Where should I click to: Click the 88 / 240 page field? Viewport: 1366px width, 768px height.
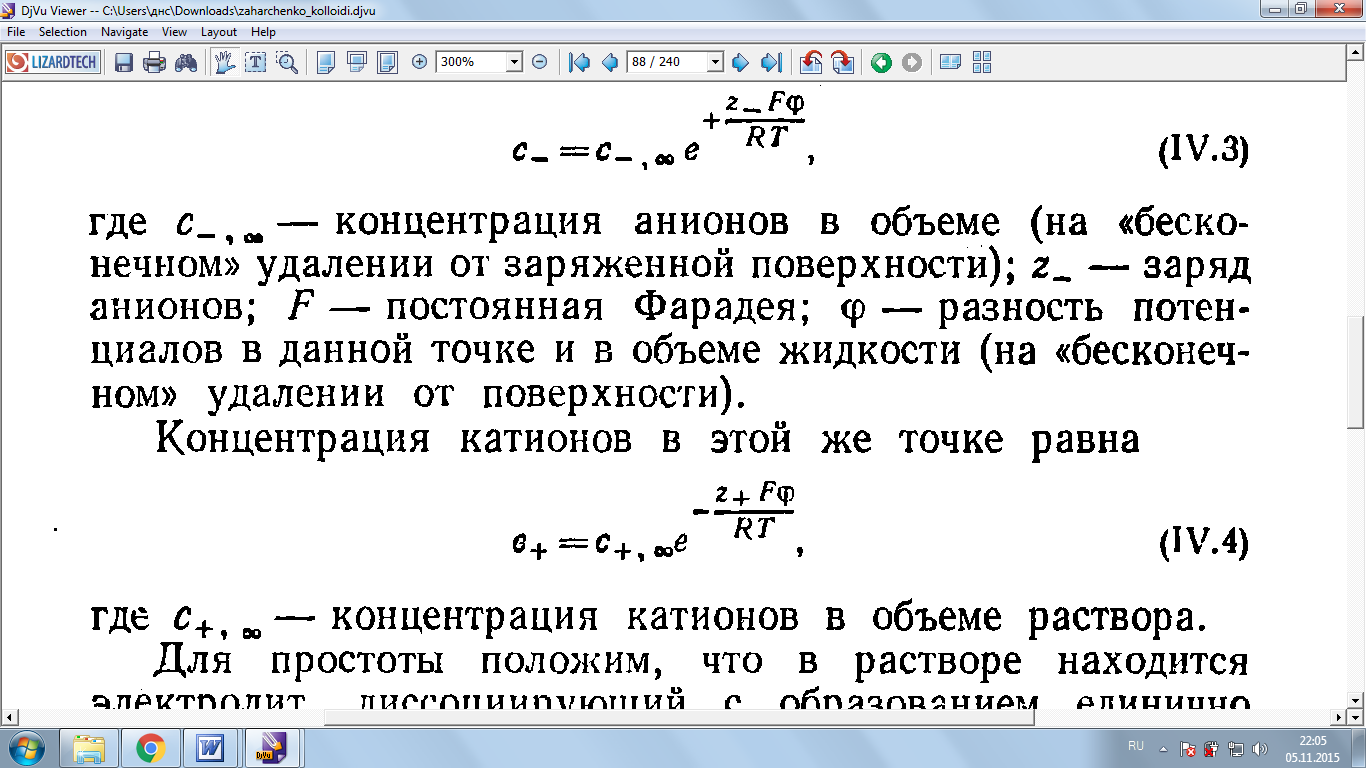667,62
